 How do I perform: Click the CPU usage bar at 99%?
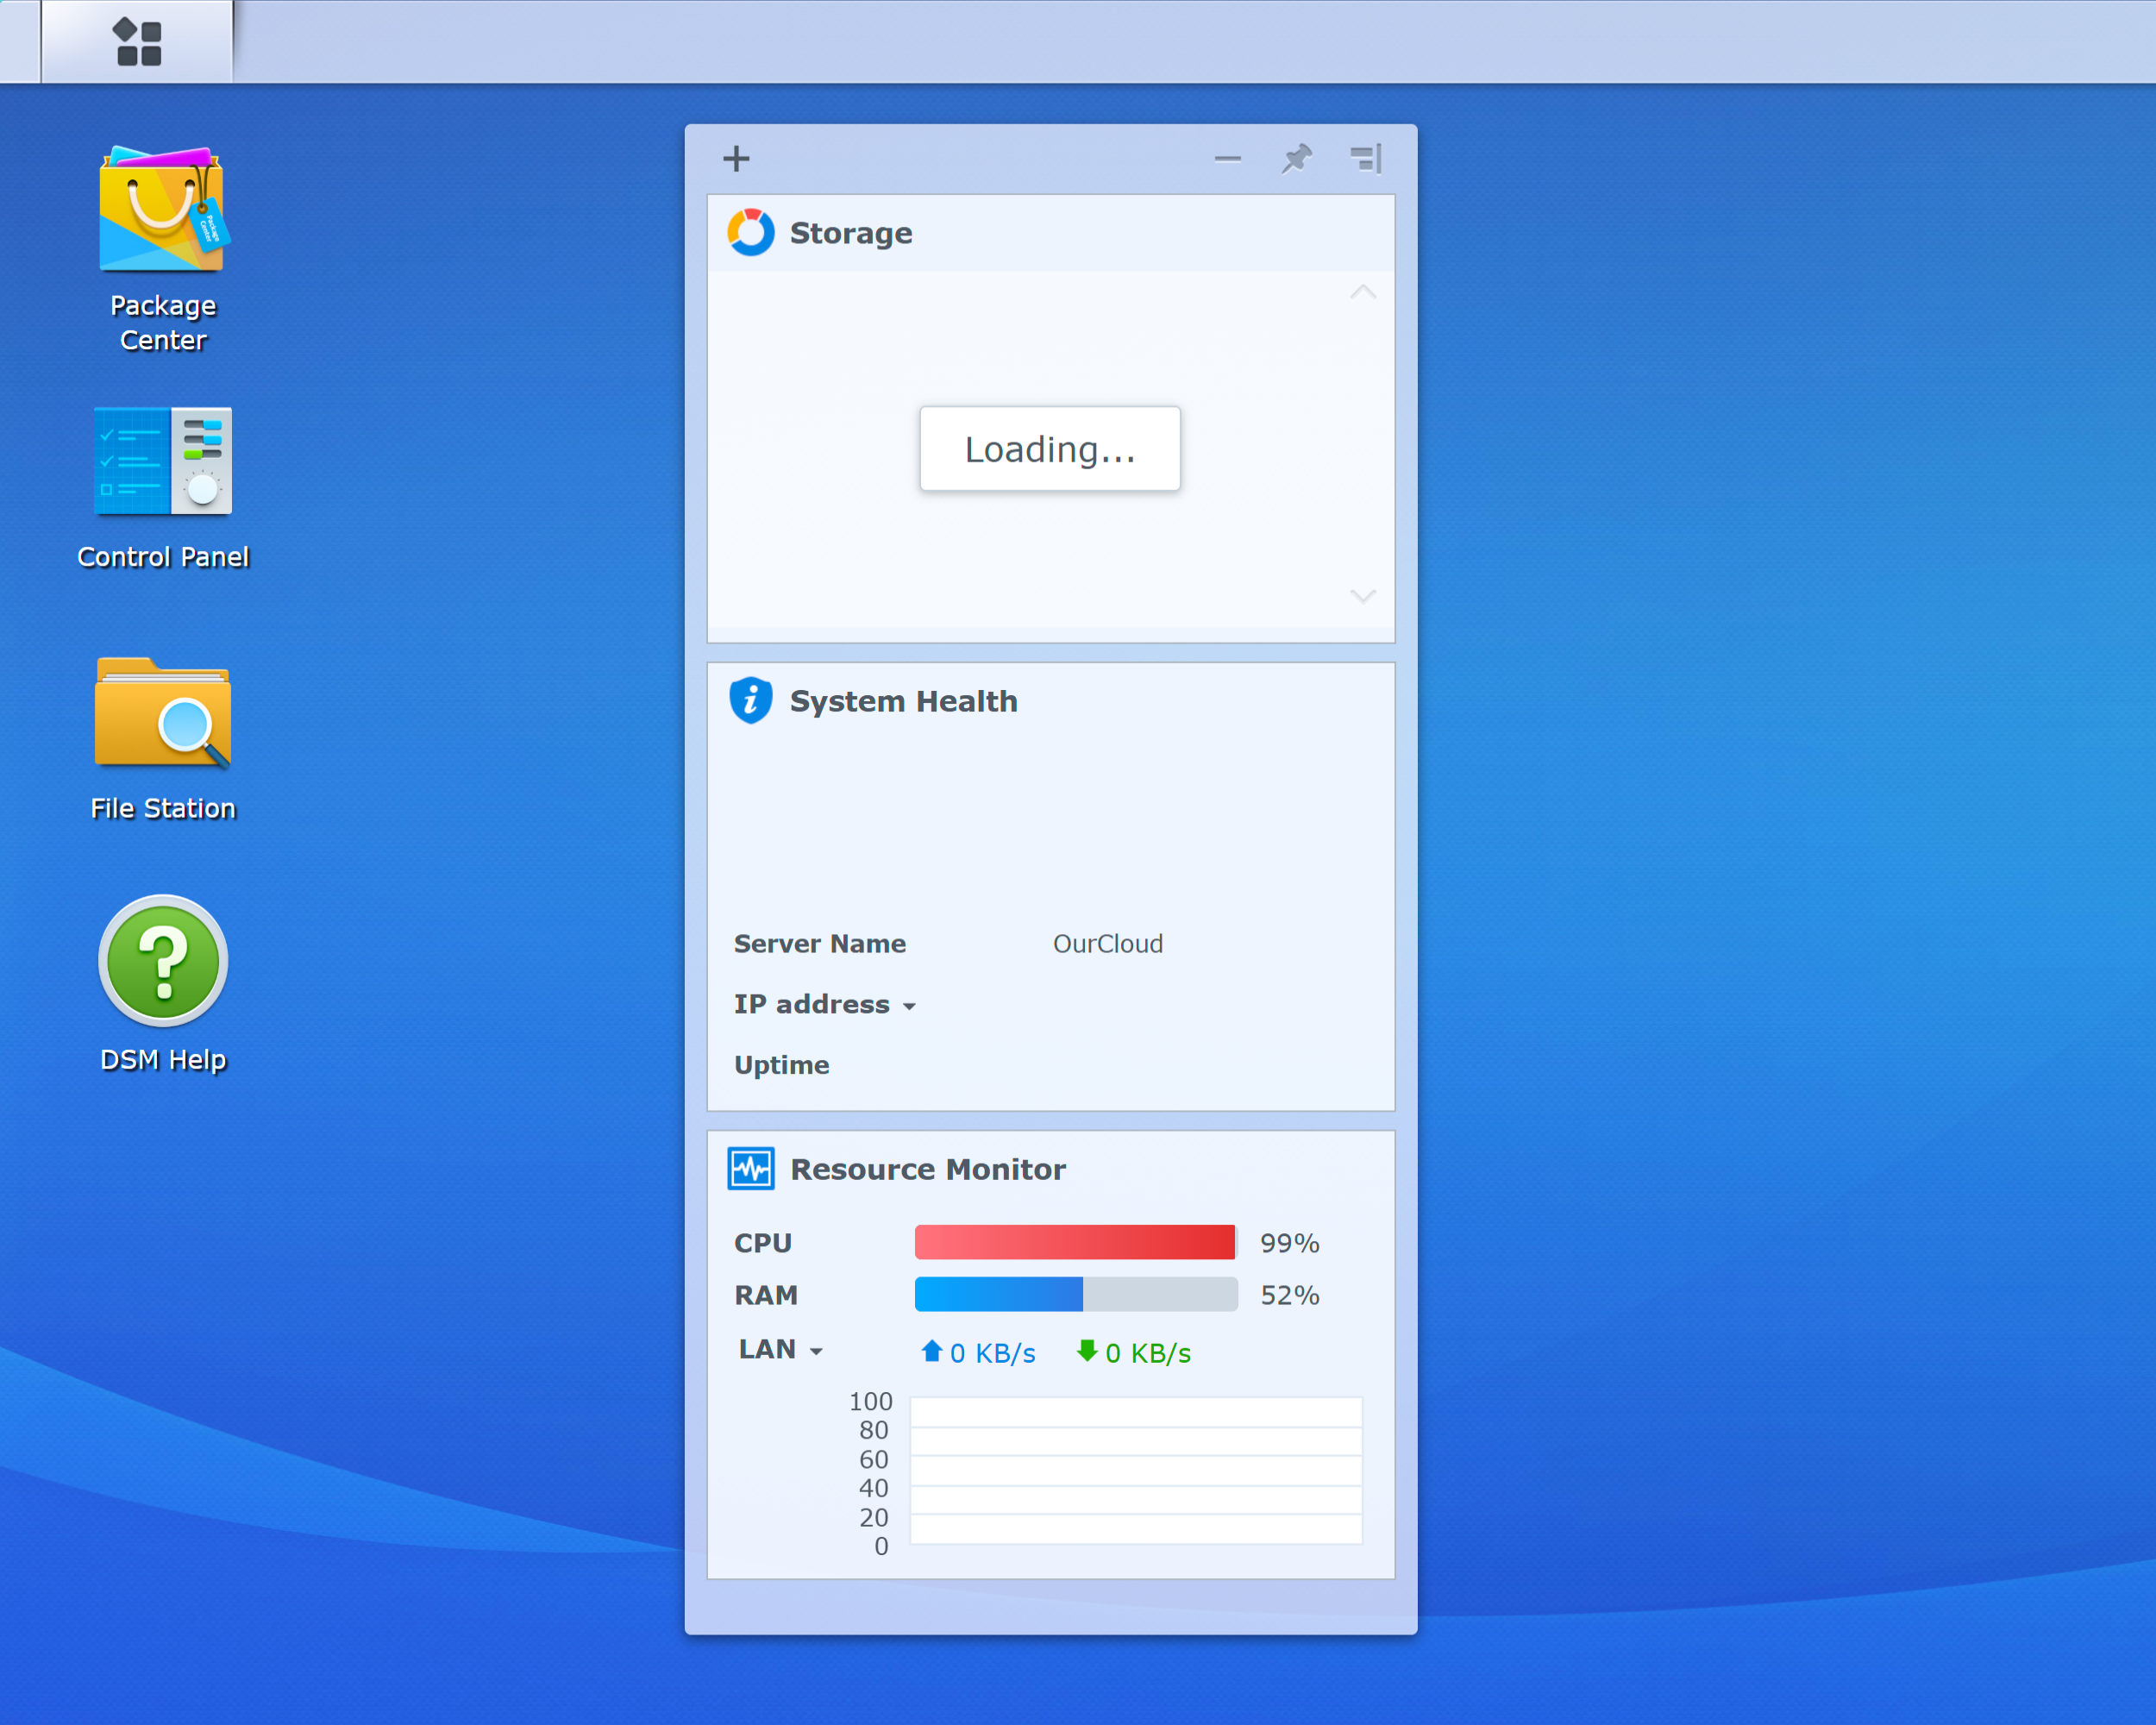tap(1075, 1242)
